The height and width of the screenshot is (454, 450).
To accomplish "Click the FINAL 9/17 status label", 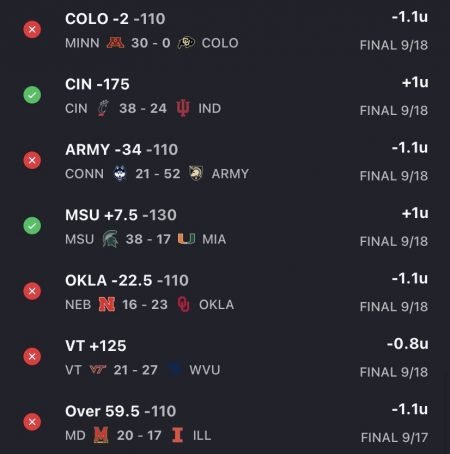I will coord(394,437).
